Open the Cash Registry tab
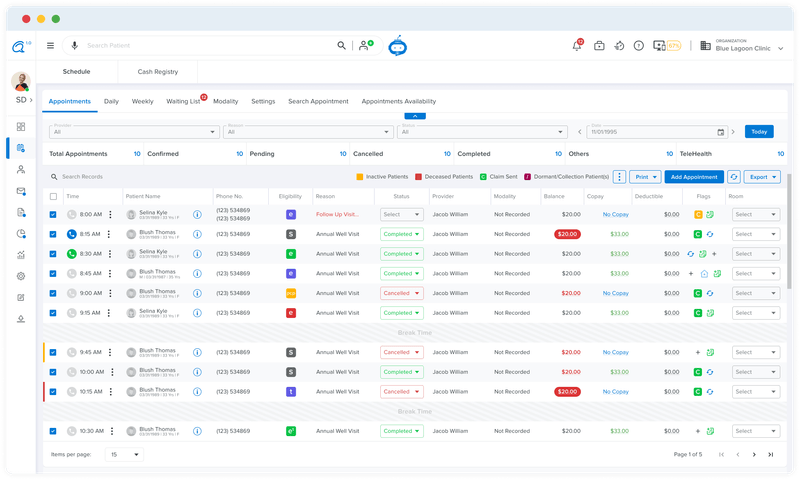The image size is (800, 480). pos(158,72)
